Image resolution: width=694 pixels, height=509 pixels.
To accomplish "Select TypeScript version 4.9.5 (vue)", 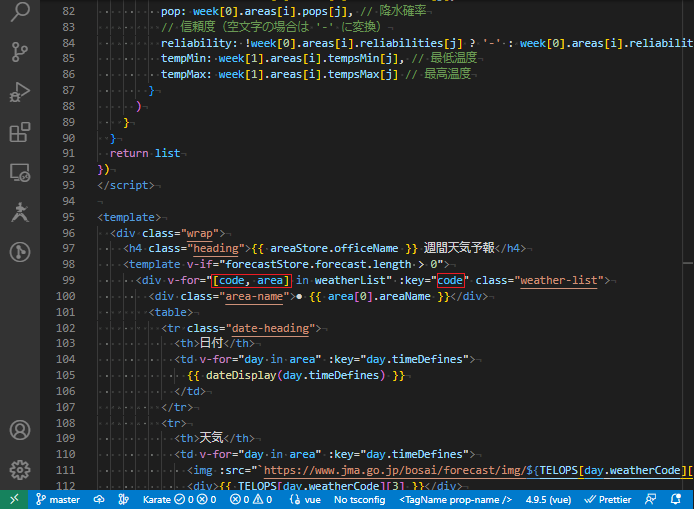I will [x=548, y=500].
